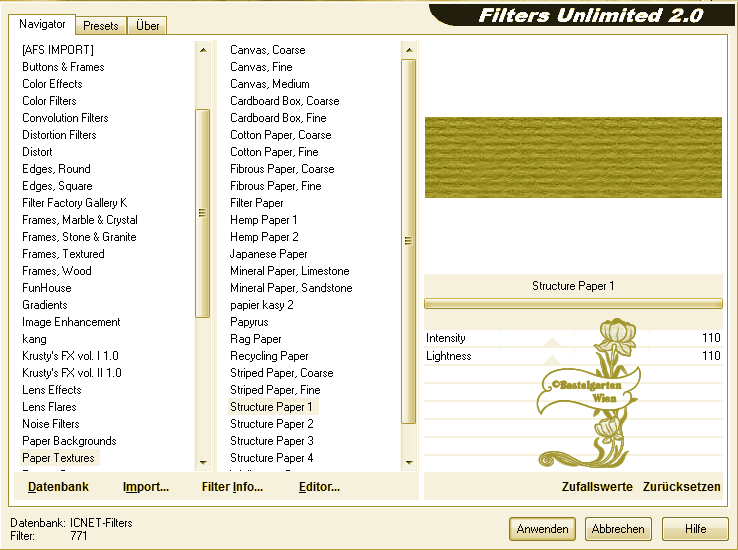Select Color Filters category

click(x=49, y=101)
